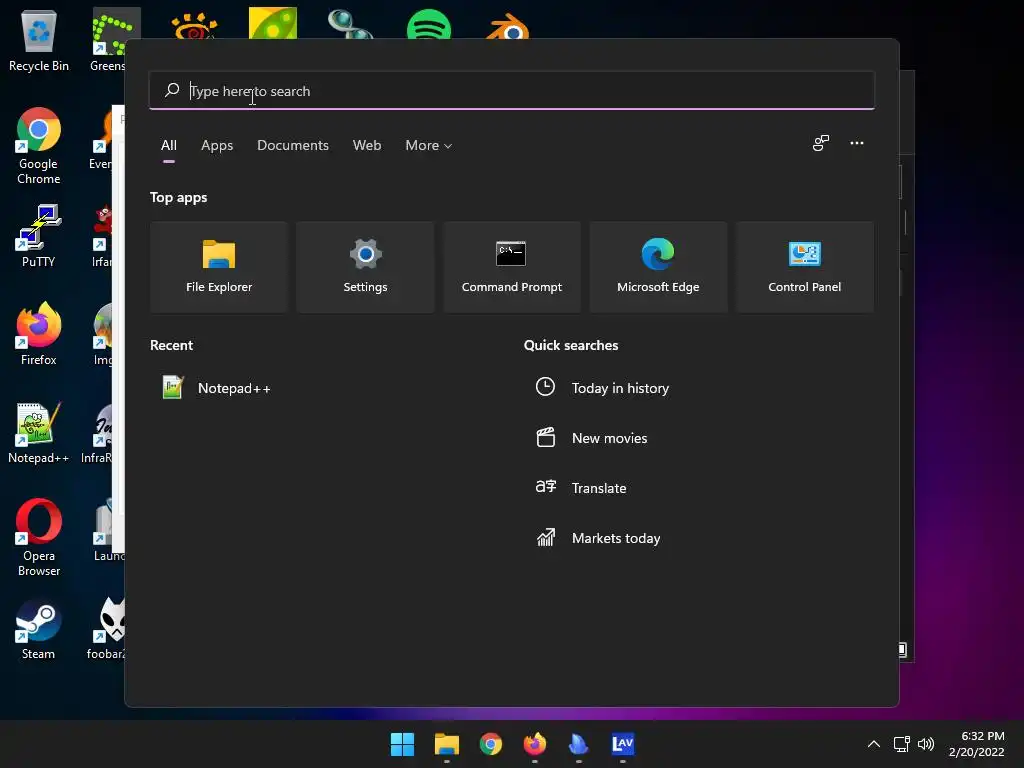Viewport: 1024px width, 768px height.
Task: Open Control Panel from Top apps
Action: [804, 267]
